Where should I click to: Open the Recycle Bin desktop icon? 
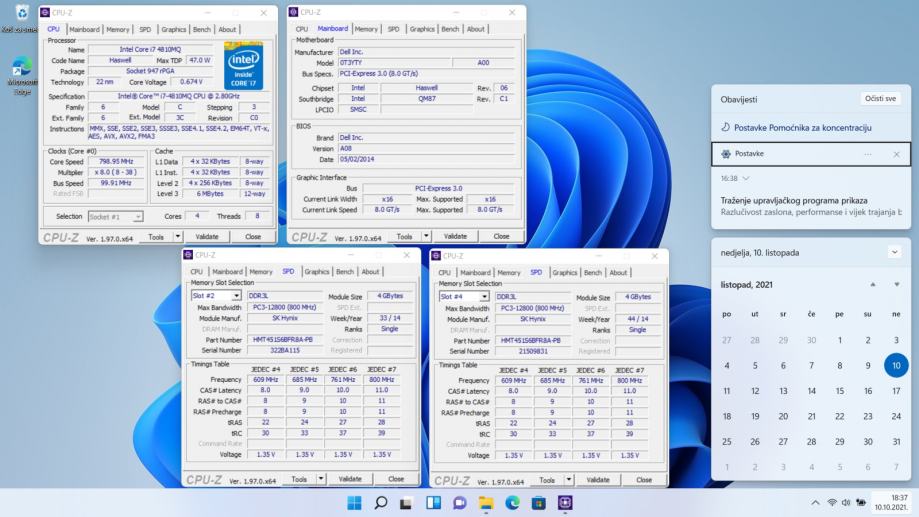point(22,14)
